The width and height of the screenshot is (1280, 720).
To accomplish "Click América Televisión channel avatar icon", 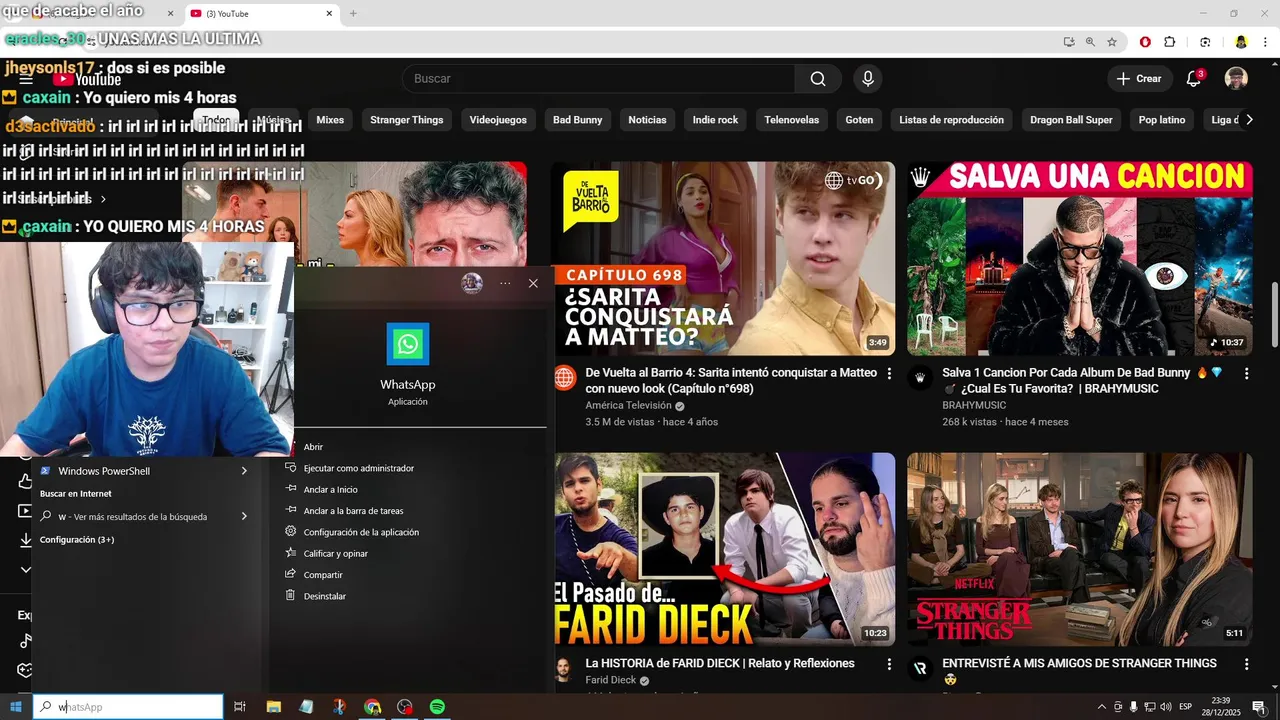I will [564, 378].
